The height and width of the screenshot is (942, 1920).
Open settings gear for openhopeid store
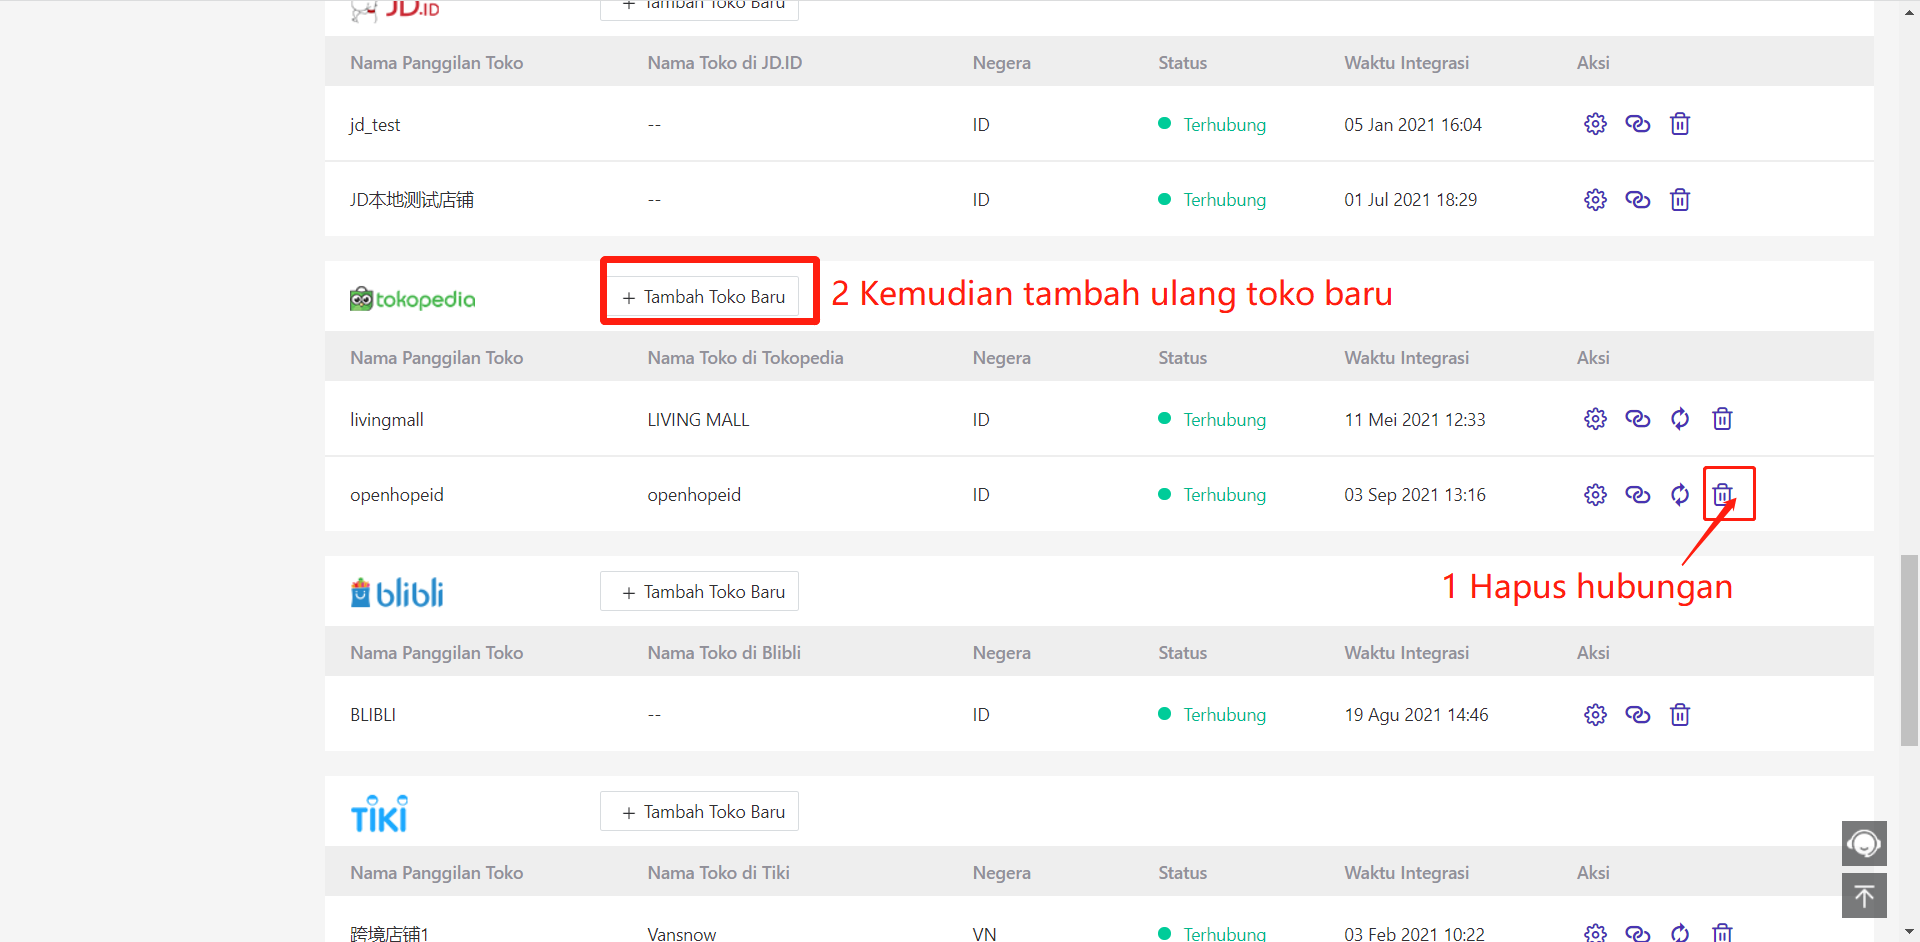tap(1595, 494)
